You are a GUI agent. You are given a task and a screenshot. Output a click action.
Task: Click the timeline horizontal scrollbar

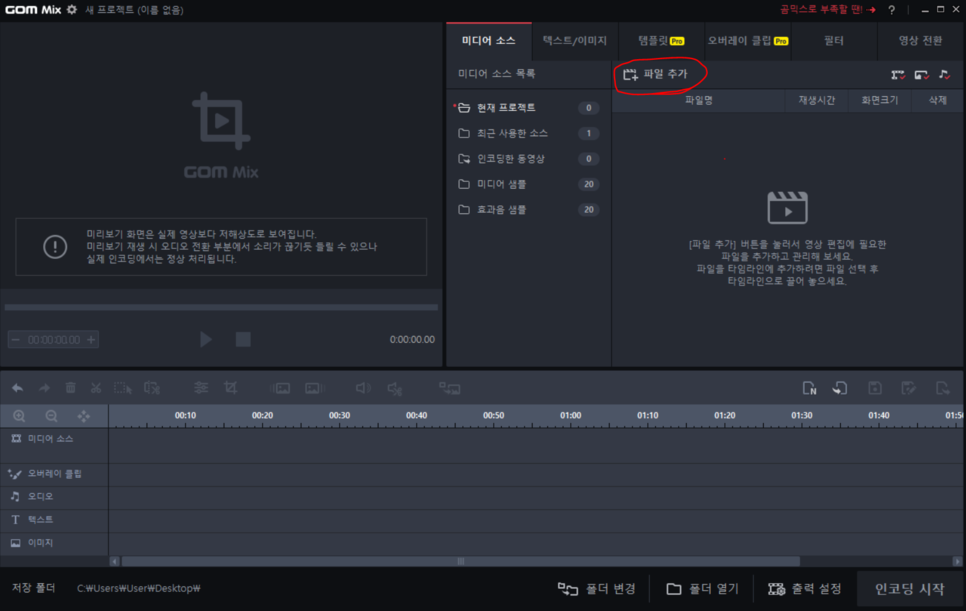[x=461, y=561]
